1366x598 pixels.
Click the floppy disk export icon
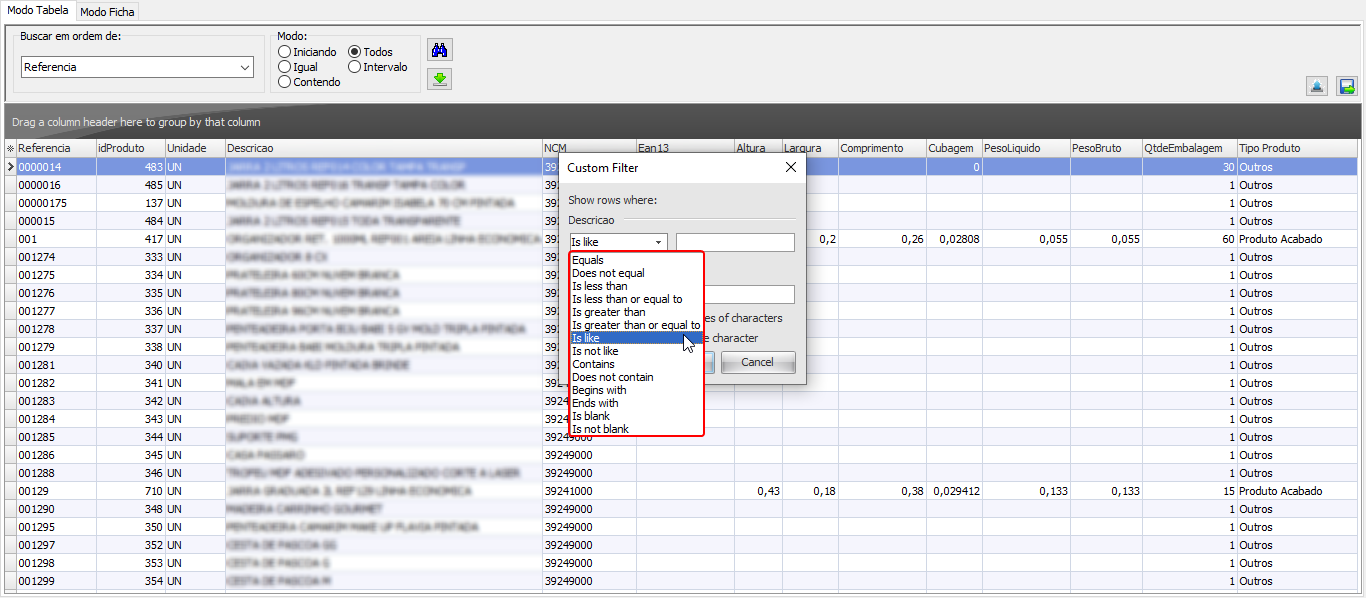(1347, 87)
